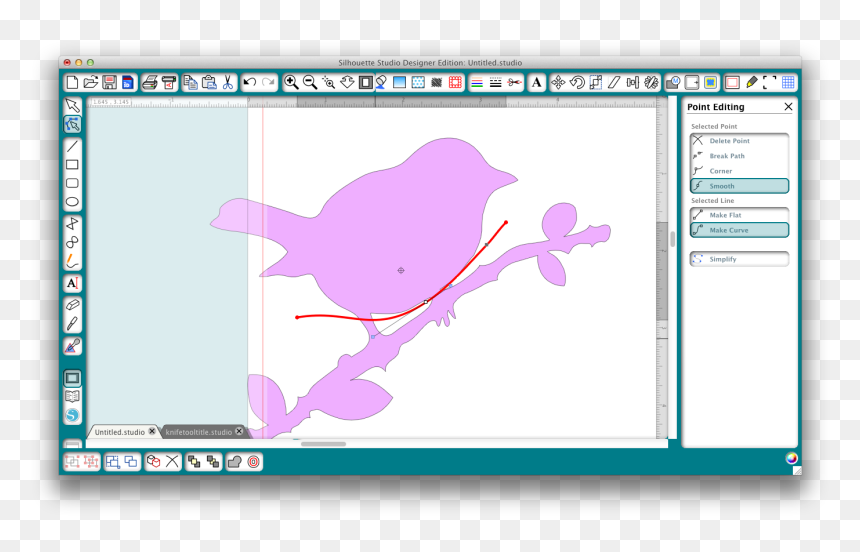The height and width of the screenshot is (552, 860).
Task: Close the Point Editing panel
Action: (x=788, y=106)
